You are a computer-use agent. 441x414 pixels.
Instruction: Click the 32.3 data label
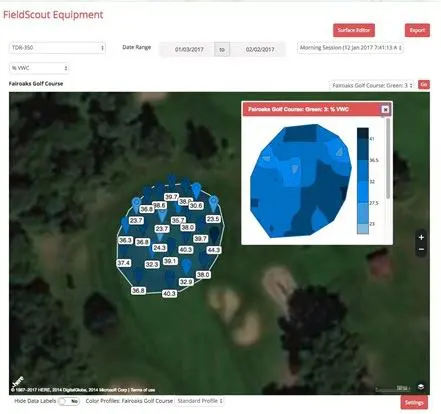152,264
